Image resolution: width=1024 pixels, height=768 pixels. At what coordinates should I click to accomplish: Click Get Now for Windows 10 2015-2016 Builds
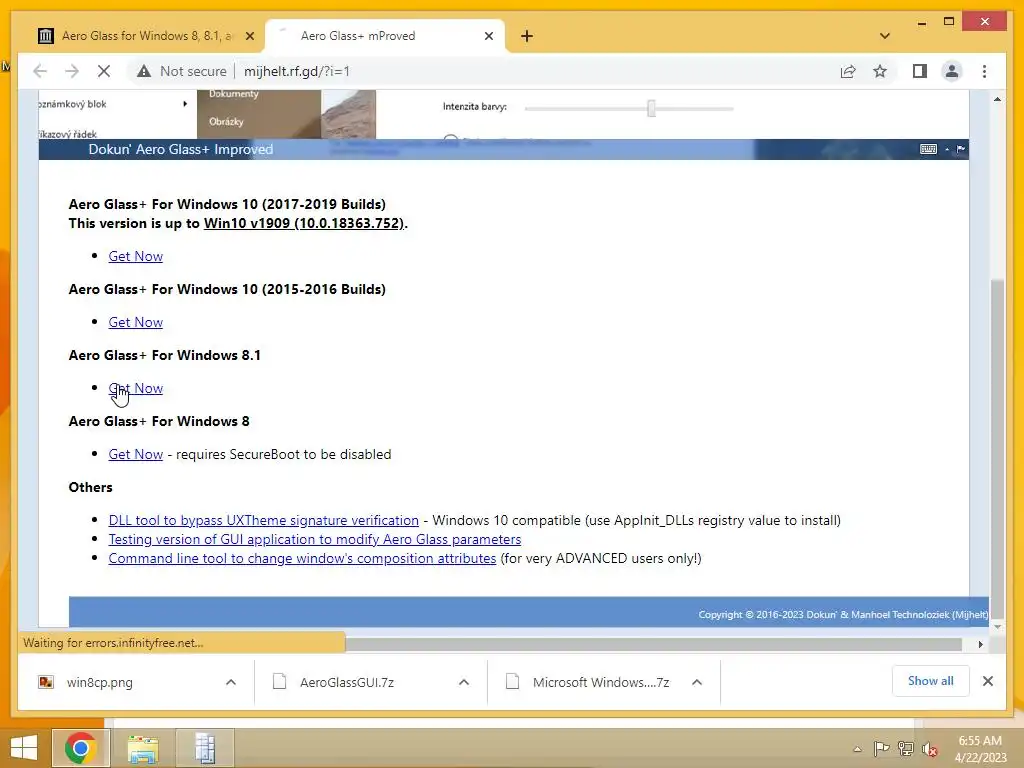(135, 322)
